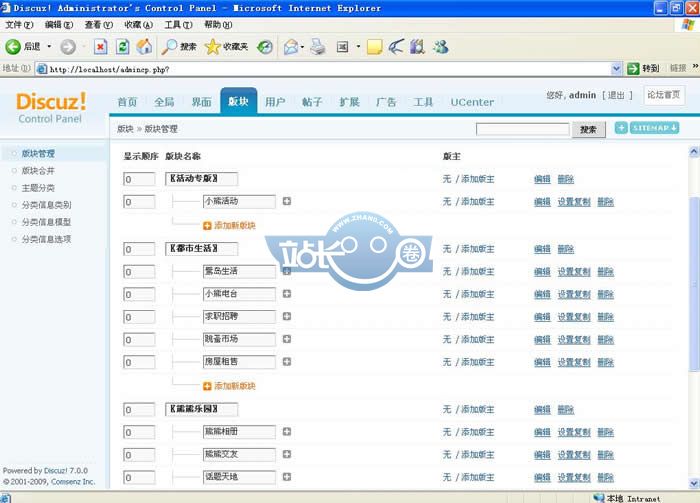Click the Mail toolbar icon
Screen dimensions: 700x503
click(291, 46)
